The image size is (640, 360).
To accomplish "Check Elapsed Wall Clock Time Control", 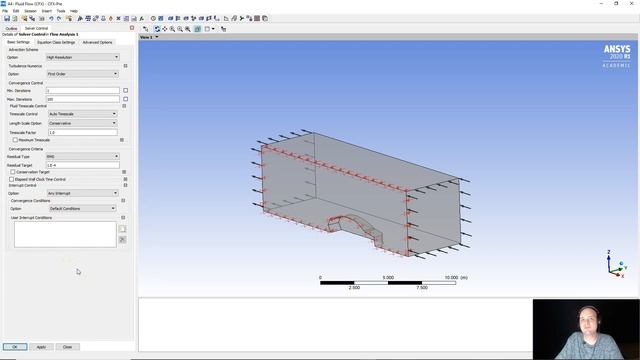I will tap(11, 179).
